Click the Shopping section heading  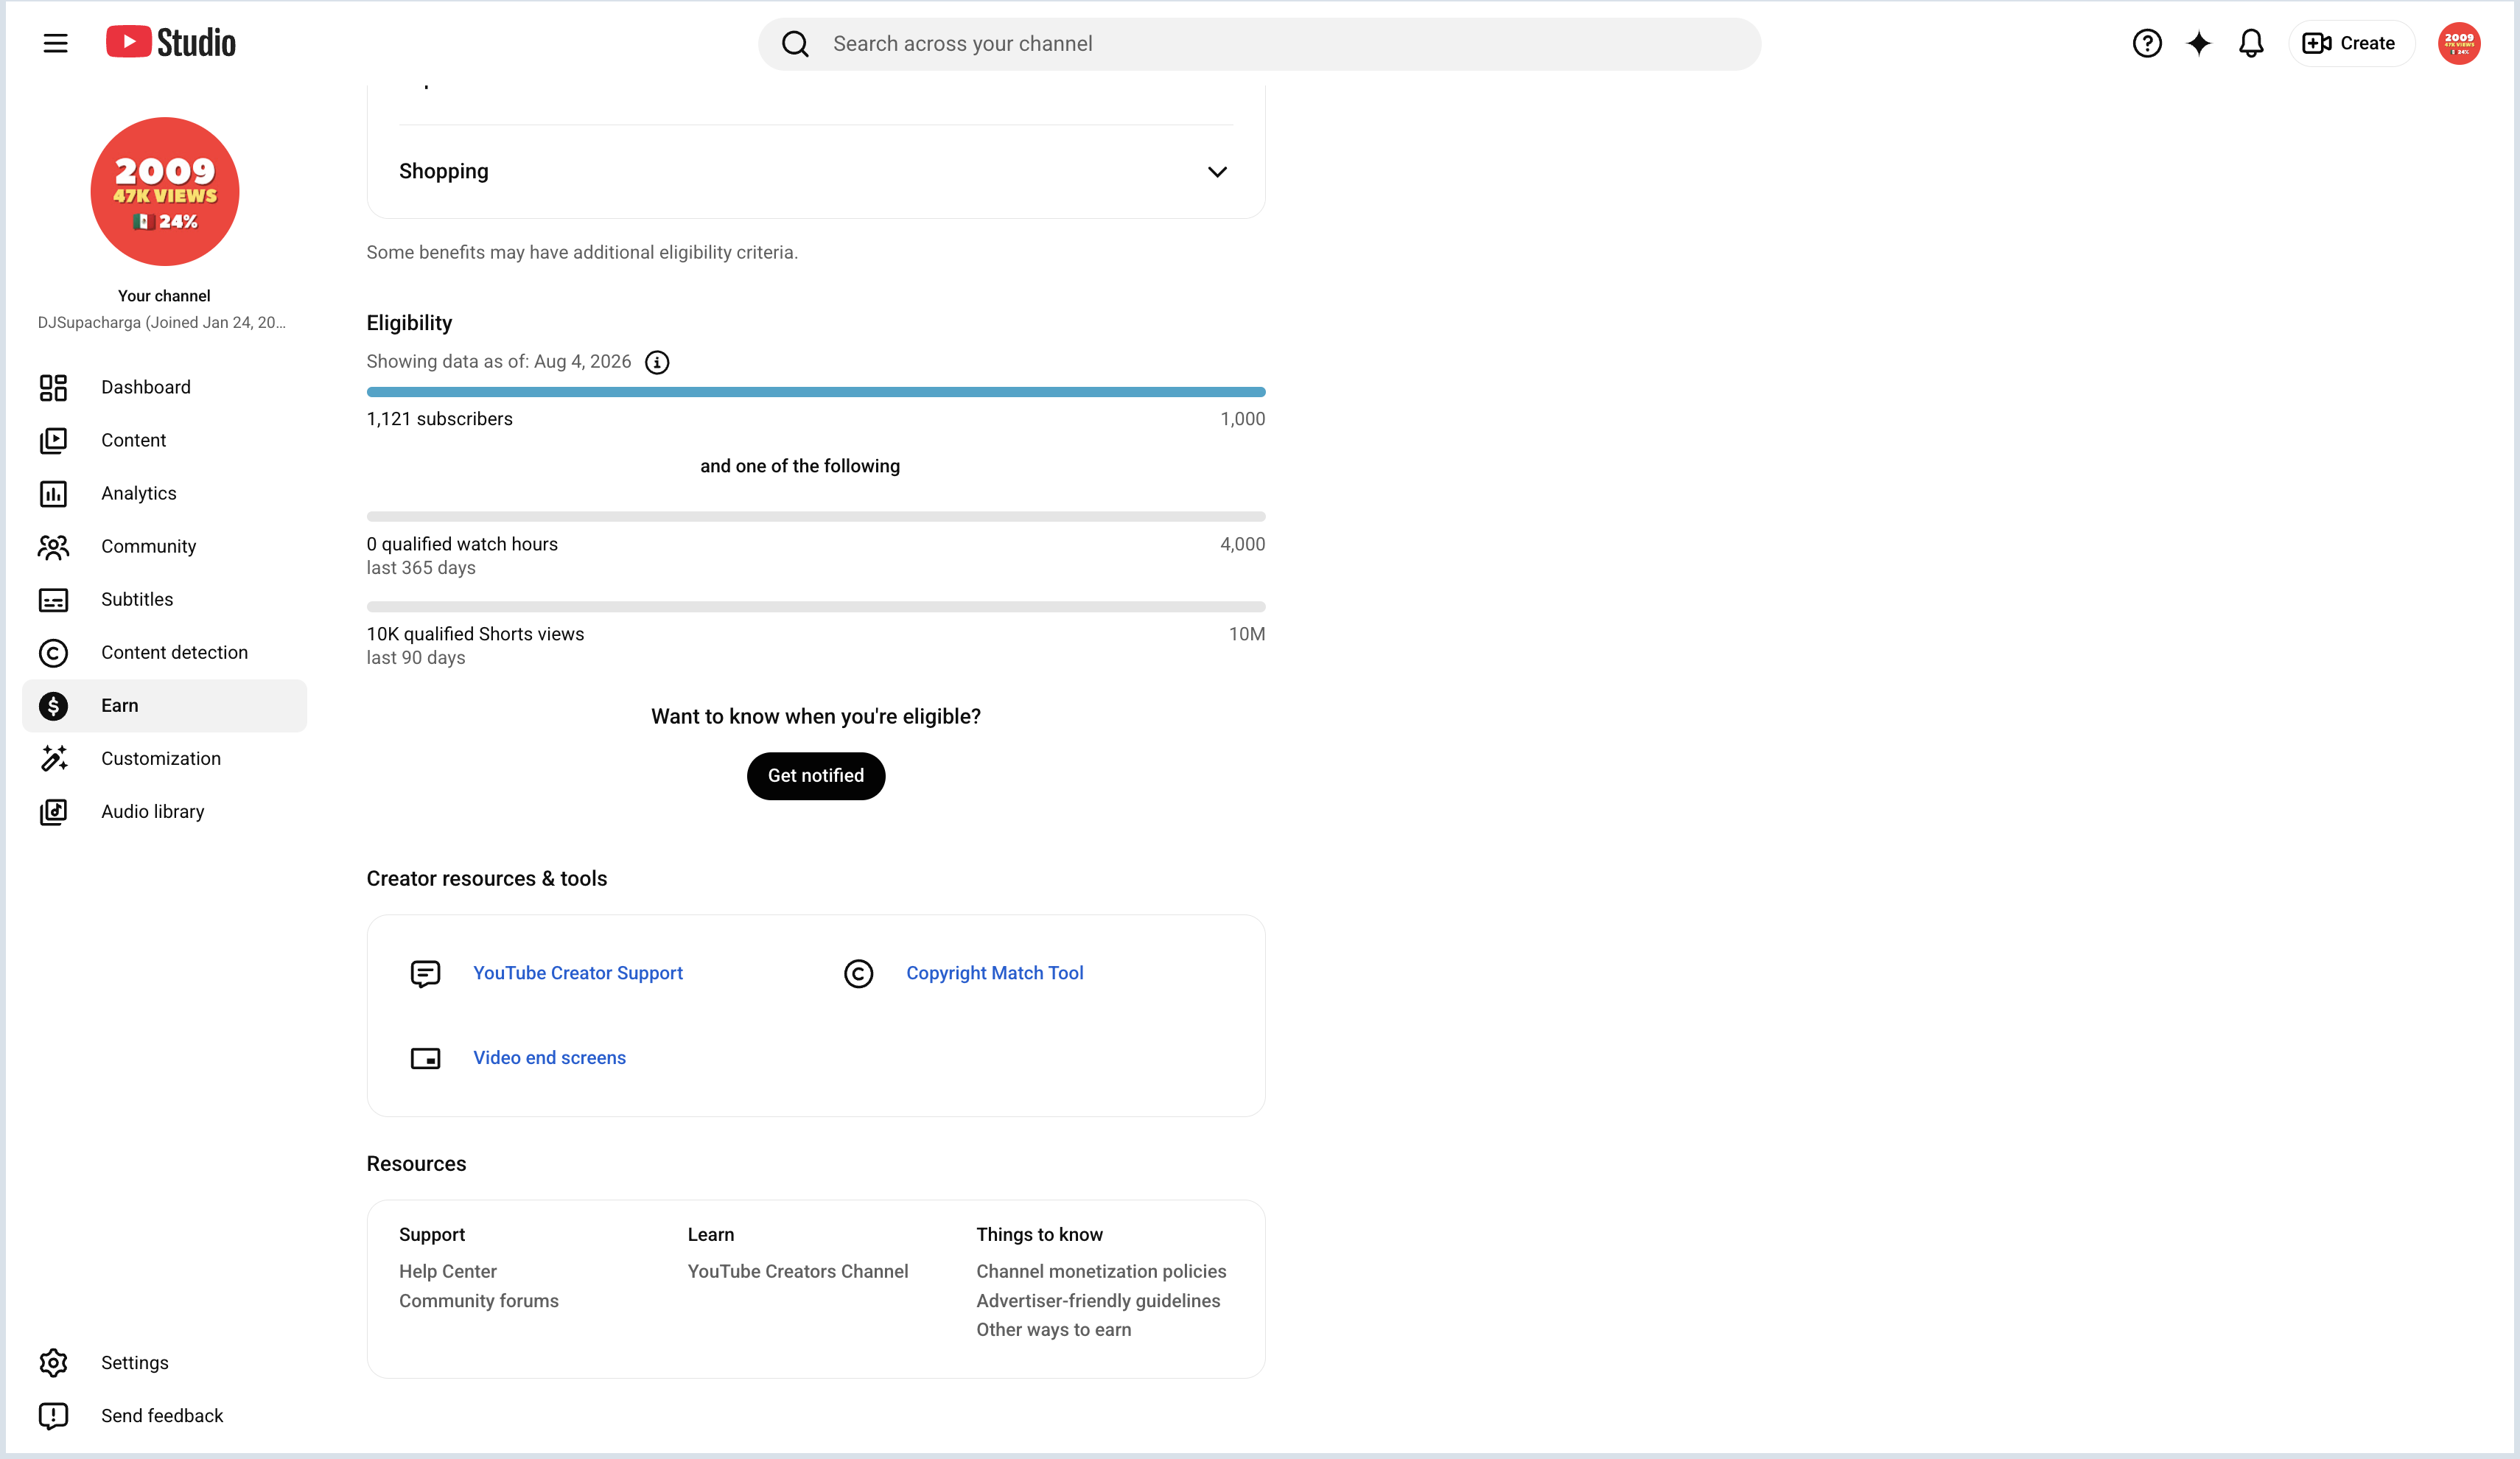(444, 171)
